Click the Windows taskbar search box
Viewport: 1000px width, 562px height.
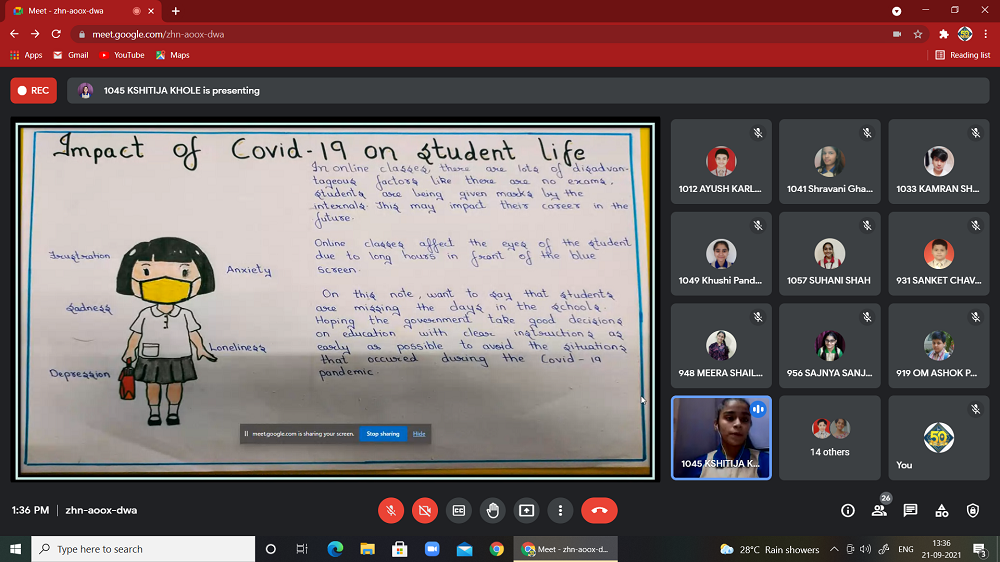click(144, 549)
